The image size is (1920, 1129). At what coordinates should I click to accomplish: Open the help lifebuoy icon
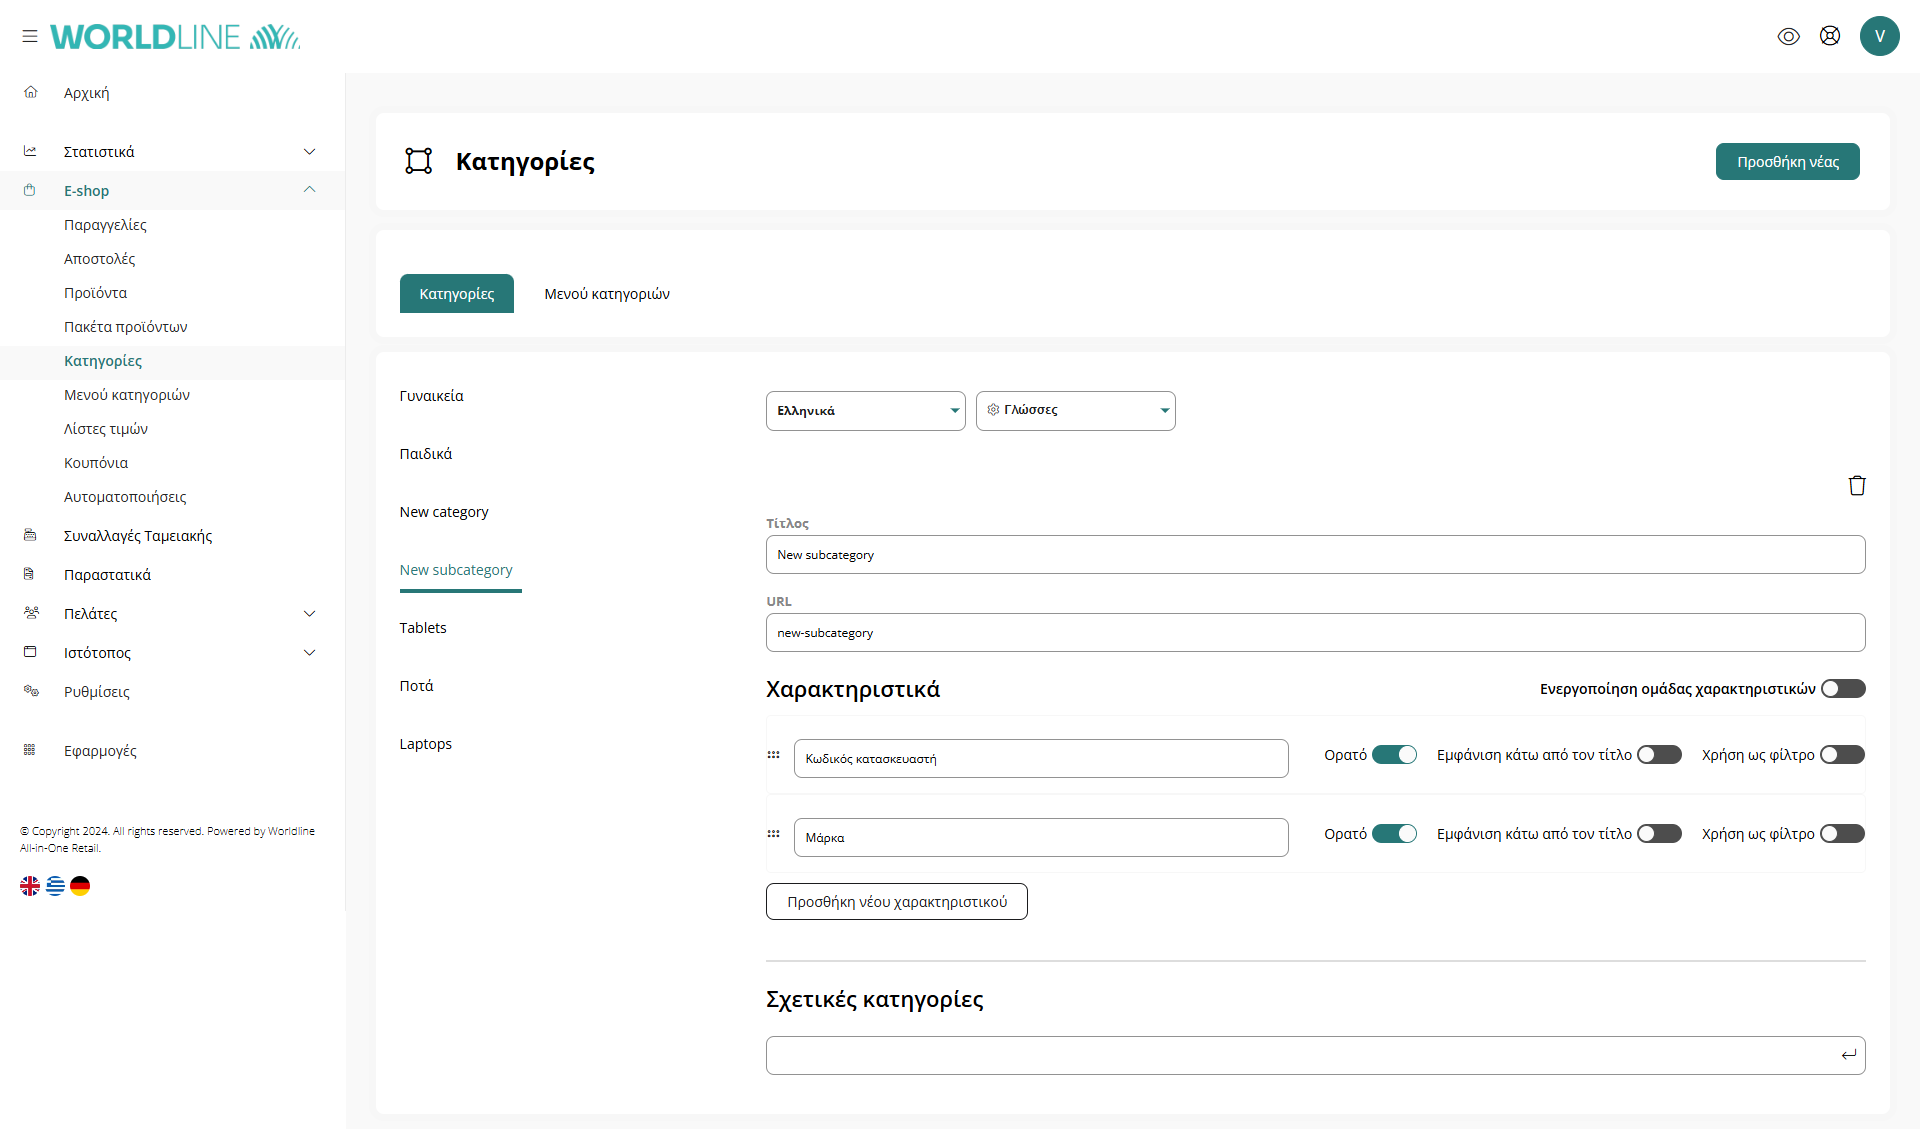coord(1829,36)
